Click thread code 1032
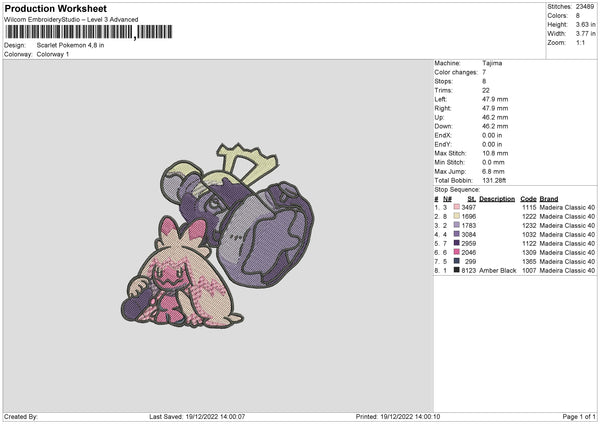This screenshot has height=424, width=600. [529, 235]
